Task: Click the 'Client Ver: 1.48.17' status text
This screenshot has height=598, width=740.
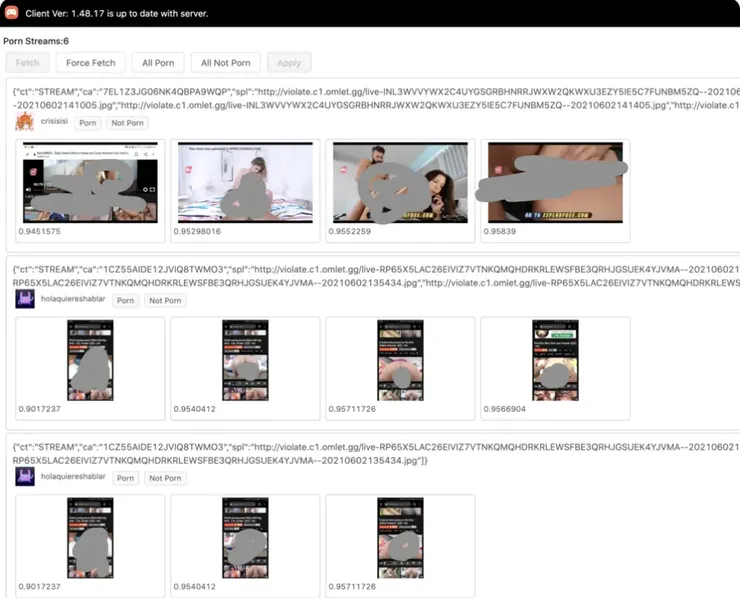Action: click(117, 14)
